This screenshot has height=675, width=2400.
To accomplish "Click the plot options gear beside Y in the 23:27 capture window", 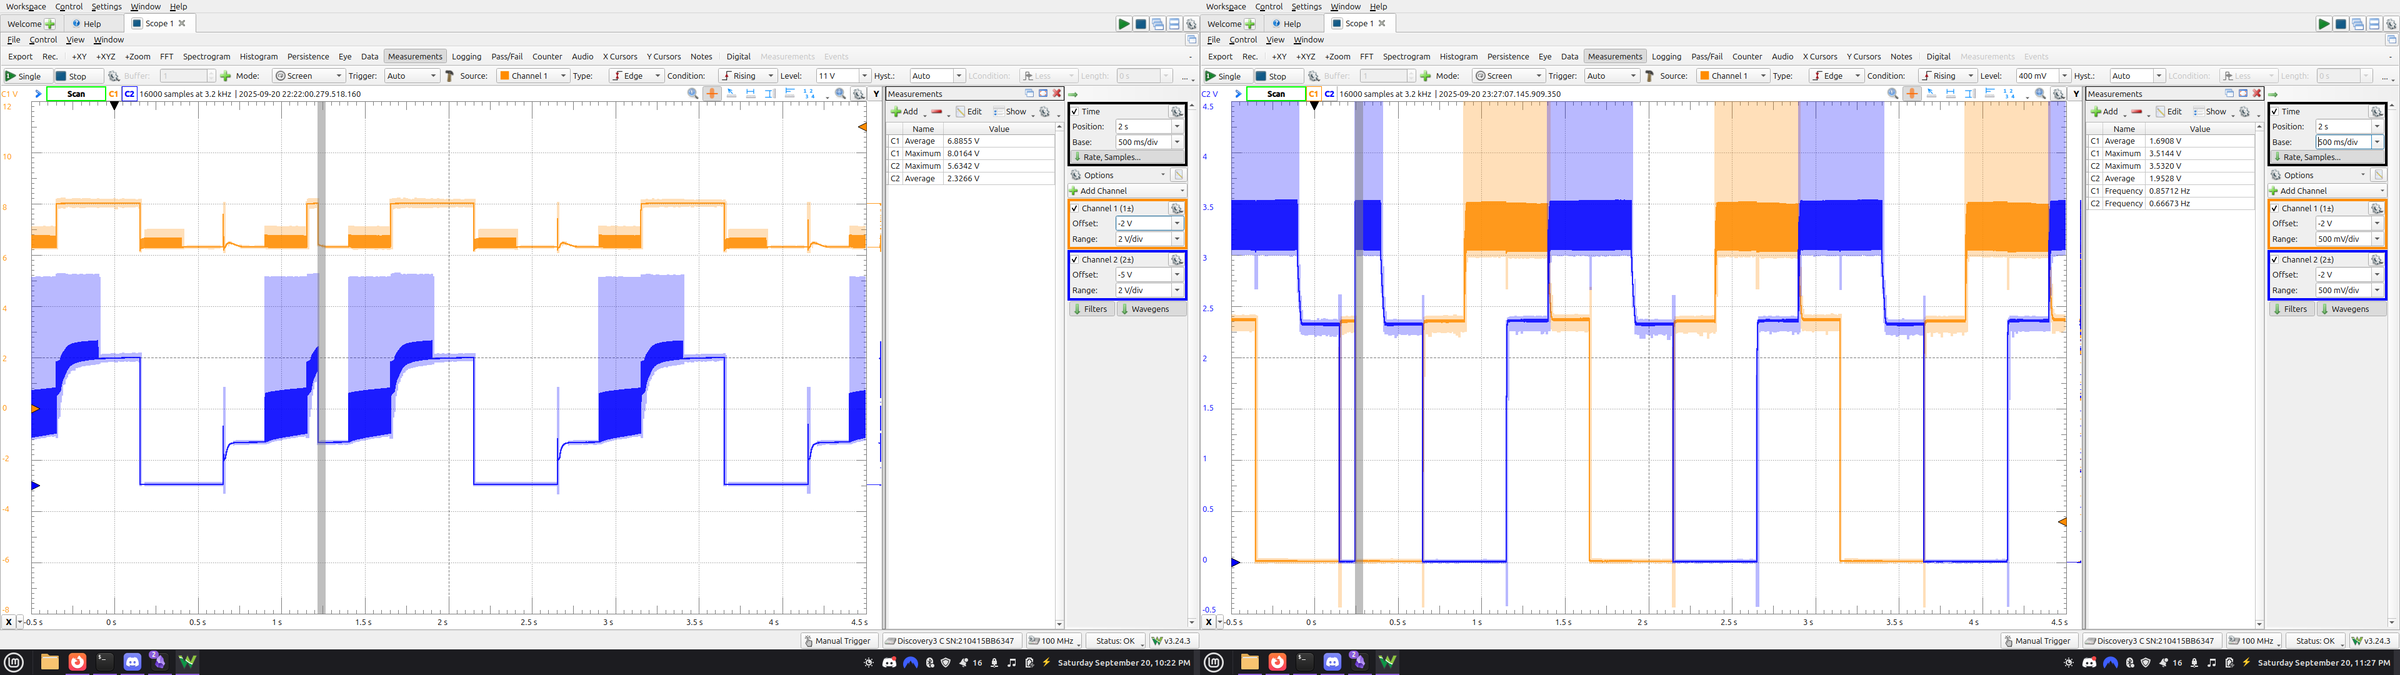I will click(x=2058, y=94).
